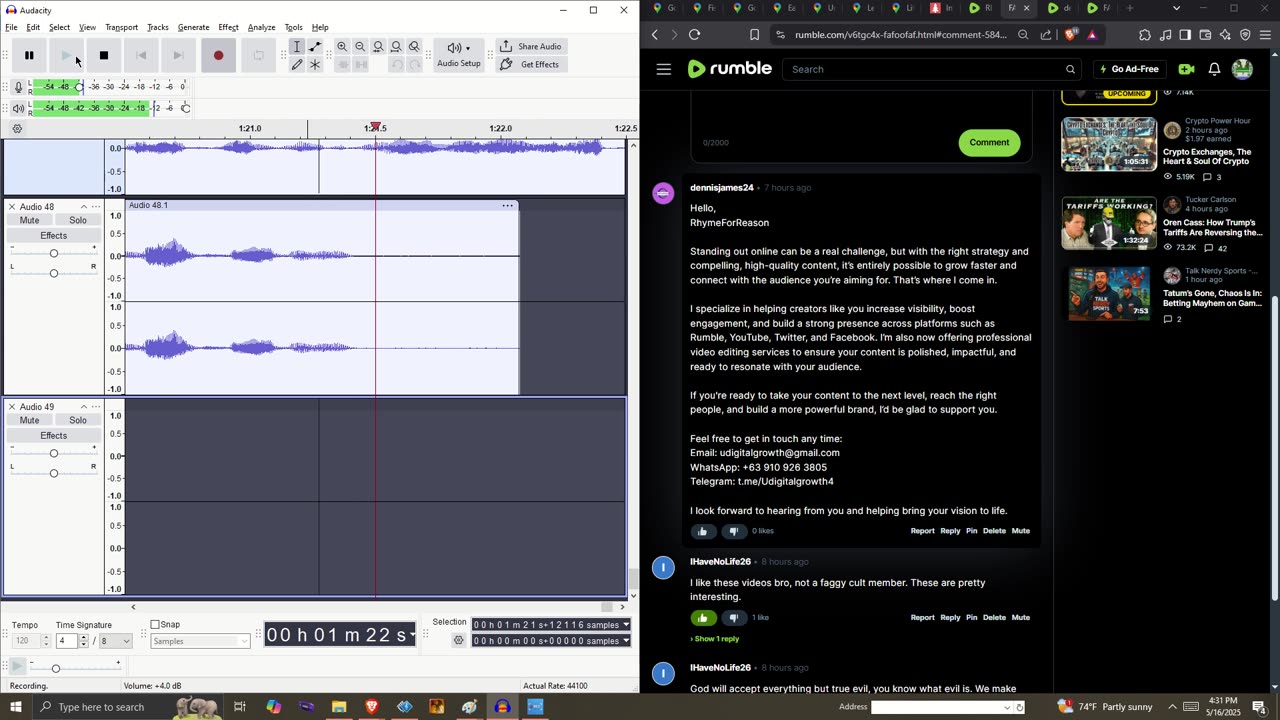The height and width of the screenshot is (720, 1280).
Task: Select the Draw pencil tool
Action: click(297, 65)
